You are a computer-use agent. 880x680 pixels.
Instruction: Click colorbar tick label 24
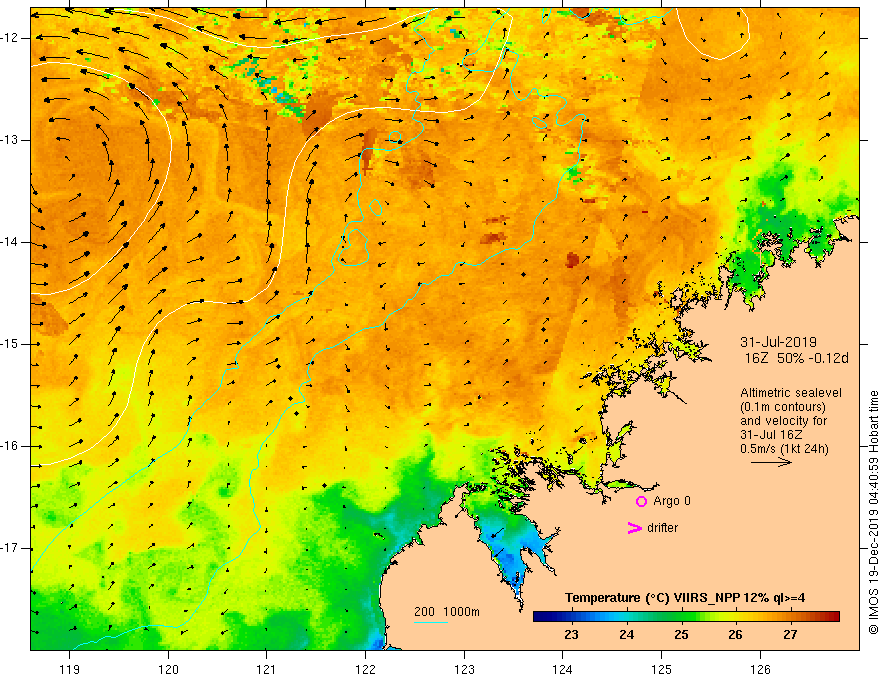[x=626, y=635]
